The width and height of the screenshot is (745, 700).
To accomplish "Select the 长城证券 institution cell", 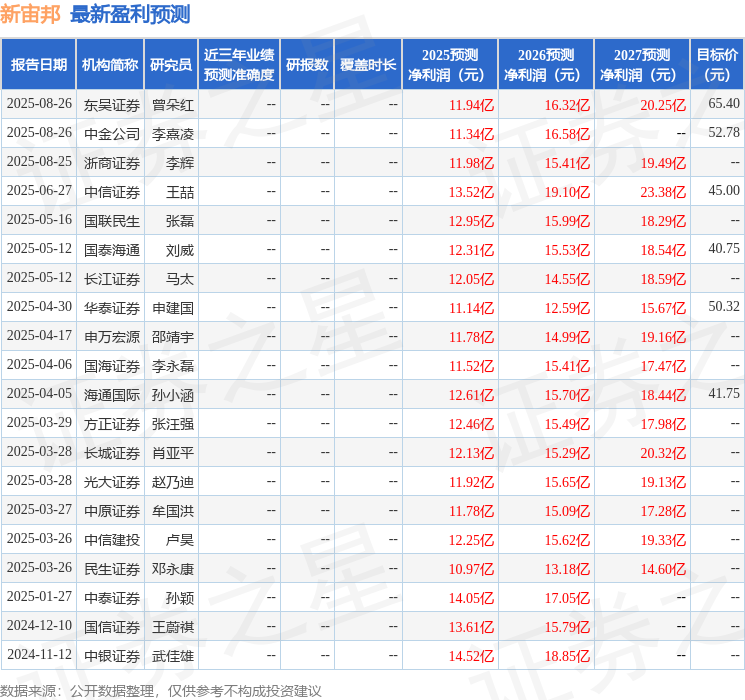I will 112,453.
